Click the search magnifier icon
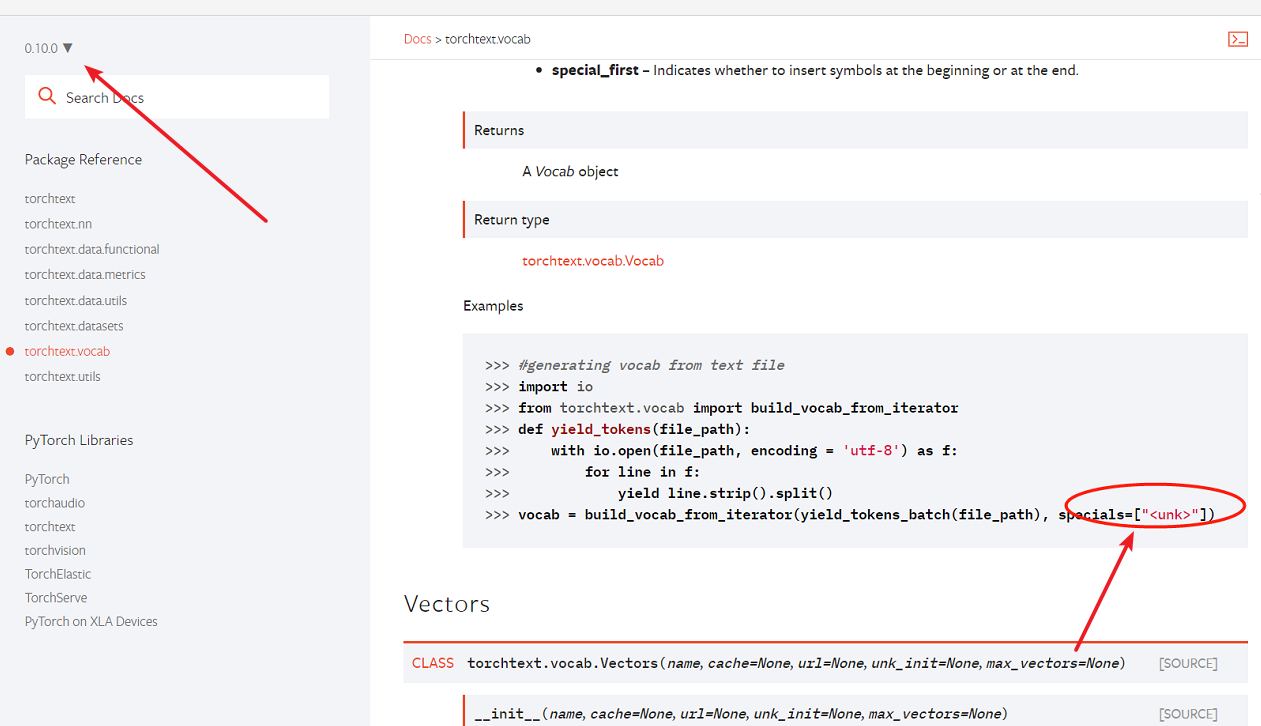The width and height of the screenshot is (1261, 726). click(x=46, y=96)
